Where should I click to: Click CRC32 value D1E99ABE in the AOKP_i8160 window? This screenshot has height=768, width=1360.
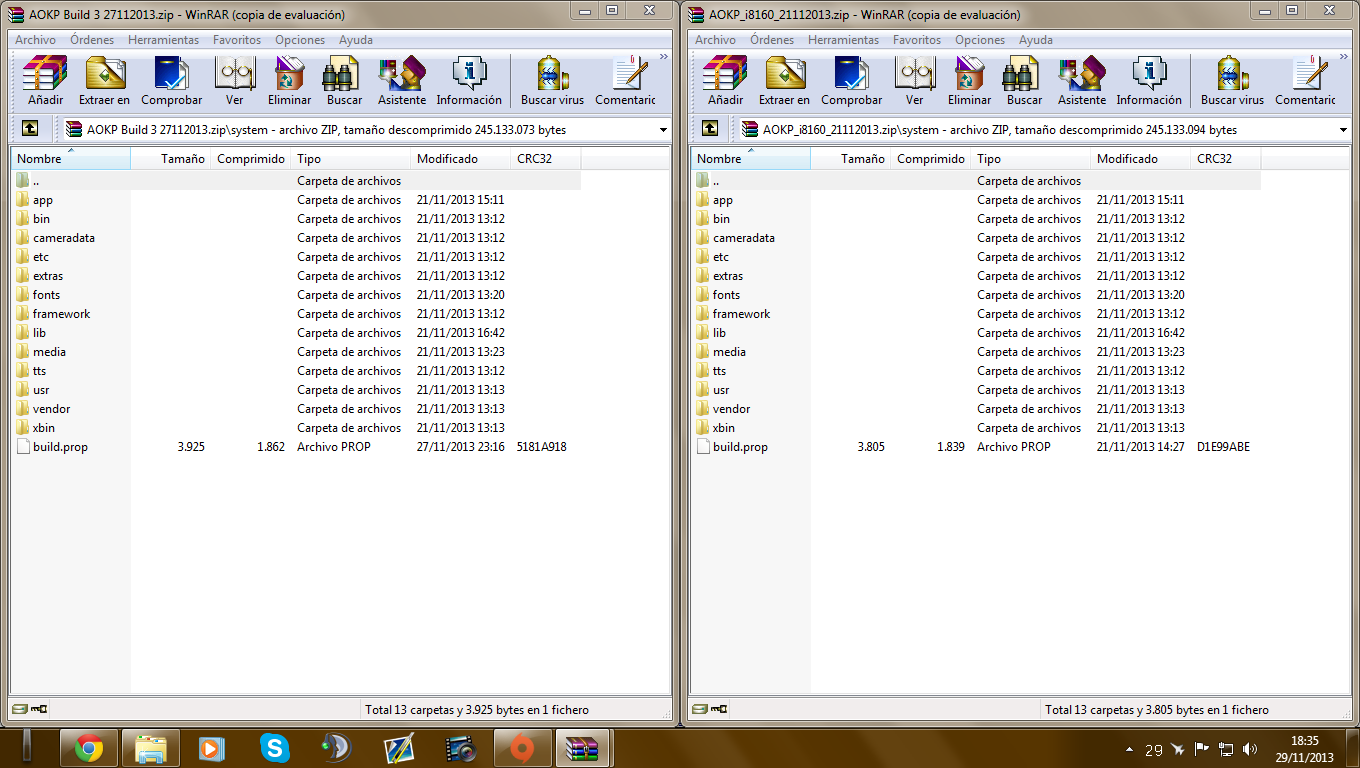pyautogui.click(x=1223, y=447)
